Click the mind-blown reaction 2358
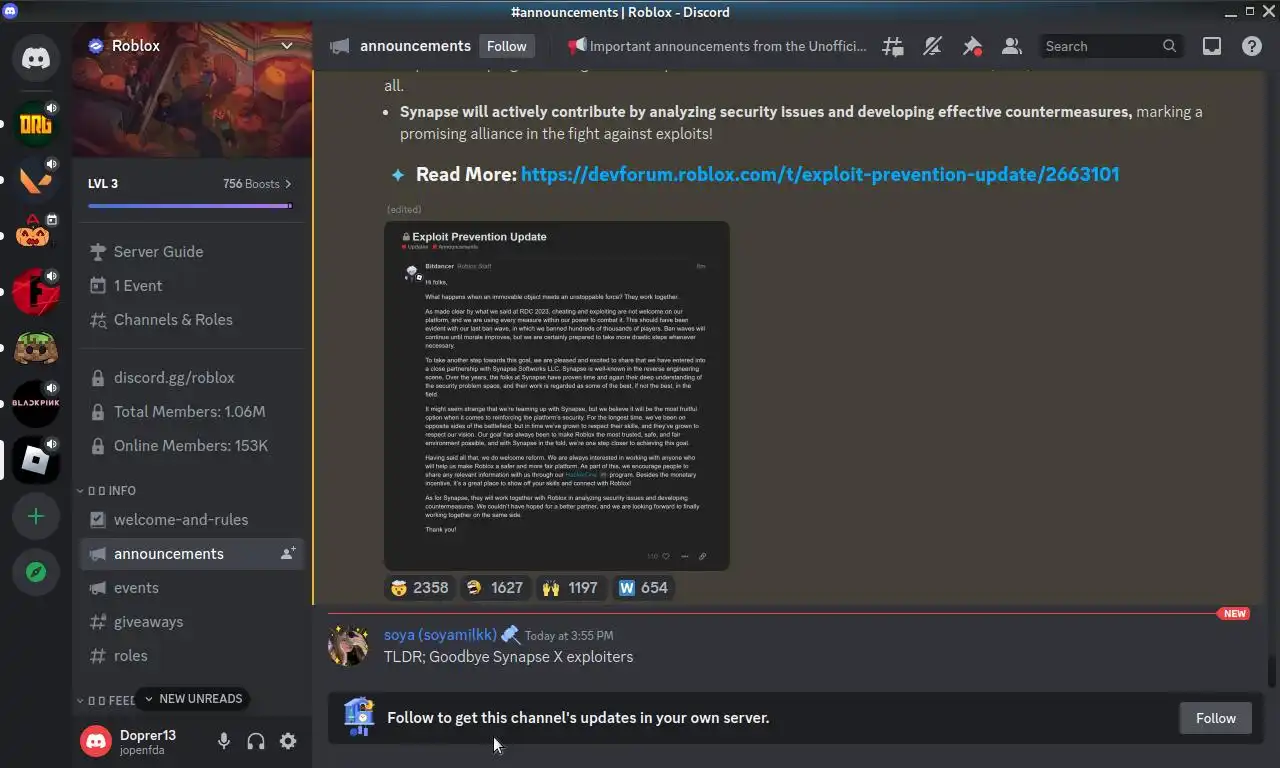The width and height of the screenshot is (1280, 768). pyautogui.click(x=420, y=588)
